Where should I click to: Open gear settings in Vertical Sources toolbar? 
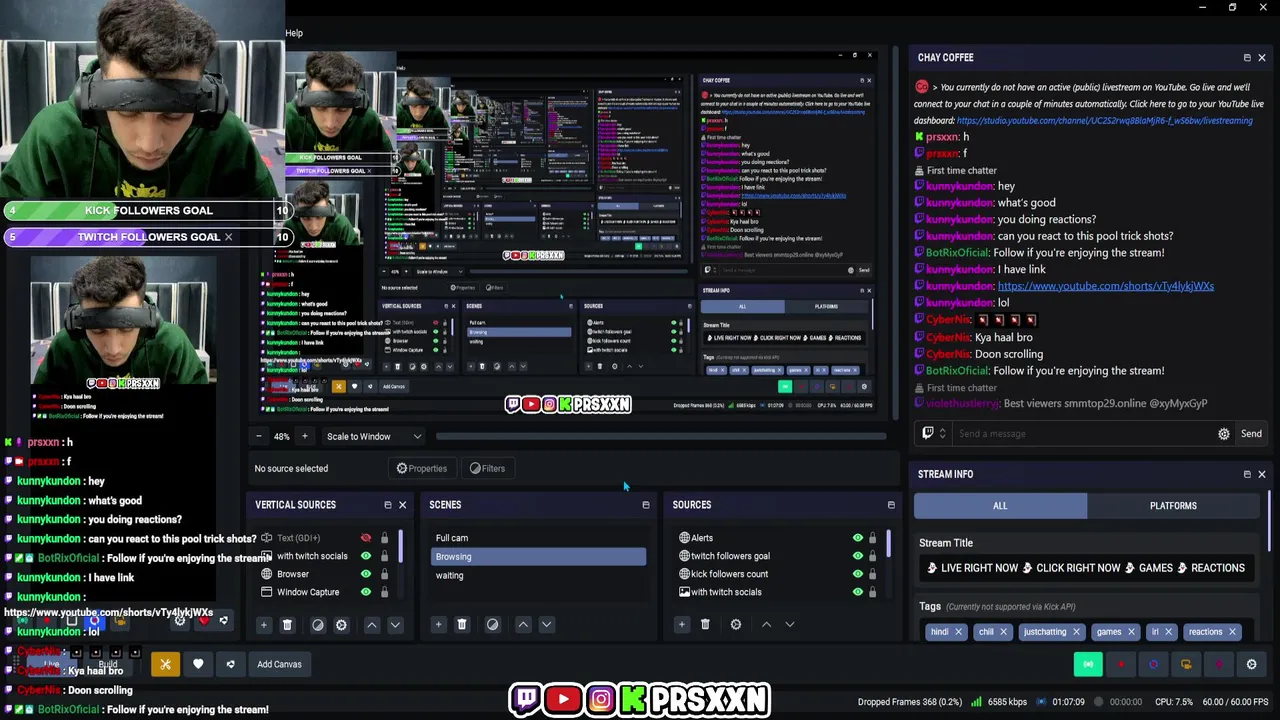coord(341,625)
